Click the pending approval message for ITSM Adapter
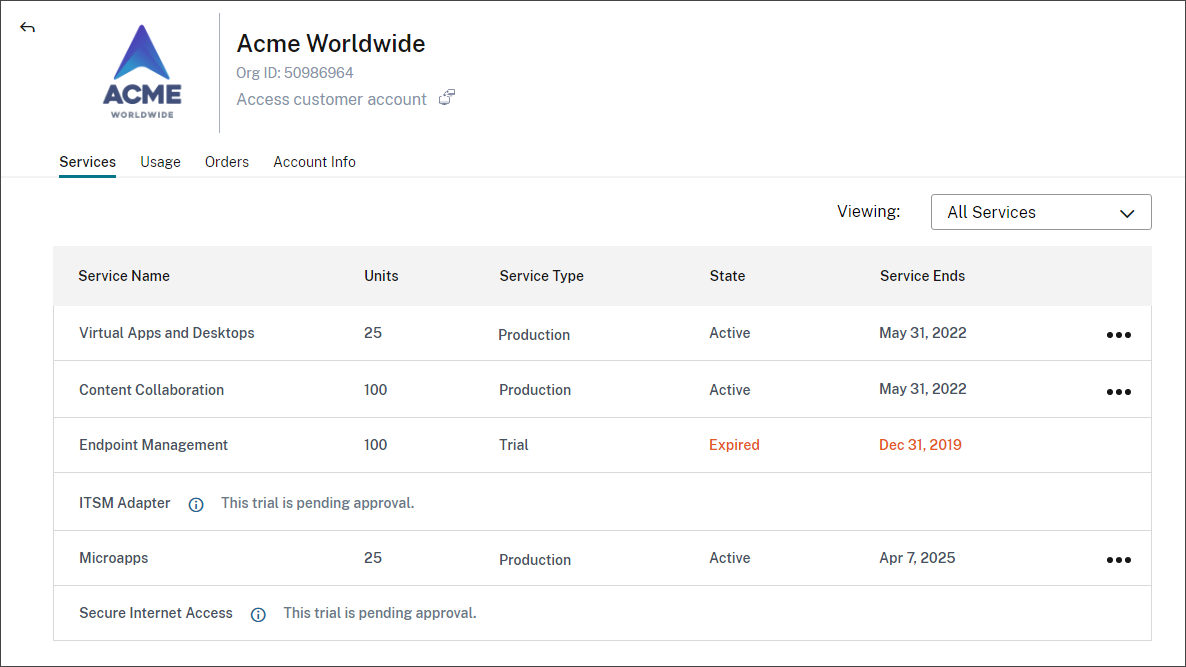1186x667 pixels. (x=318, y=503)
